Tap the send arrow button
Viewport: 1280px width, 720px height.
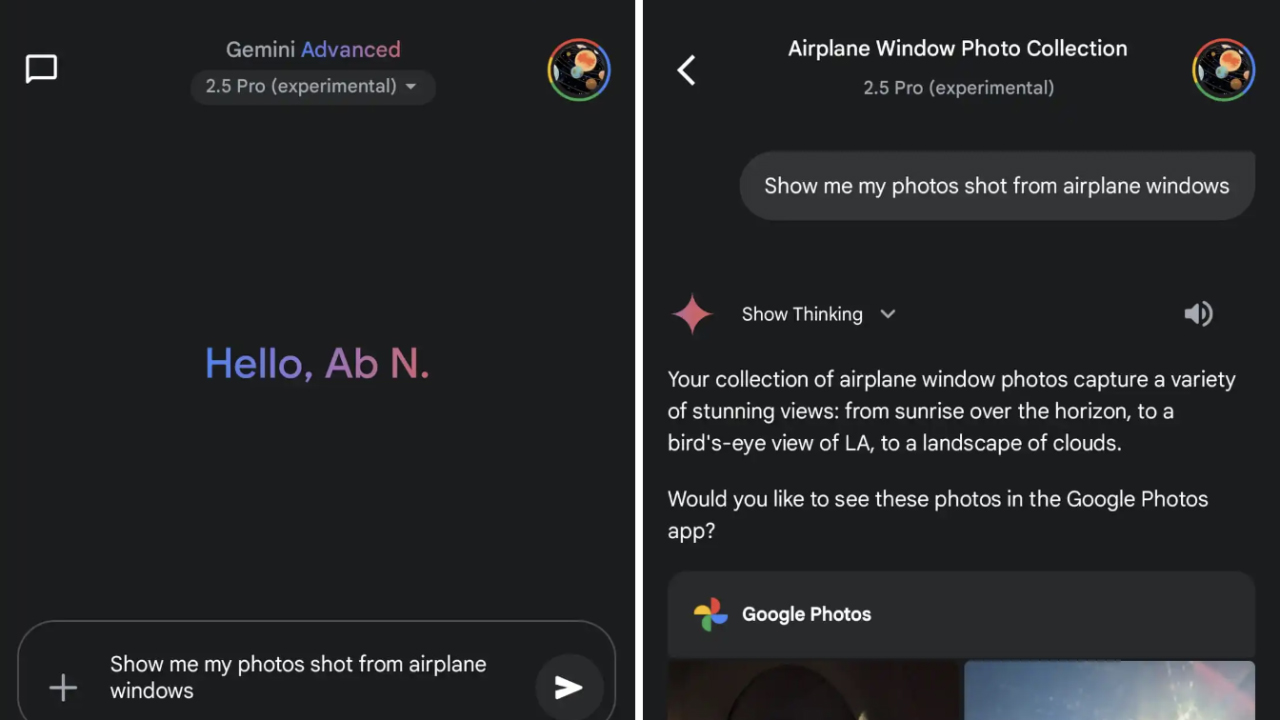568,686
